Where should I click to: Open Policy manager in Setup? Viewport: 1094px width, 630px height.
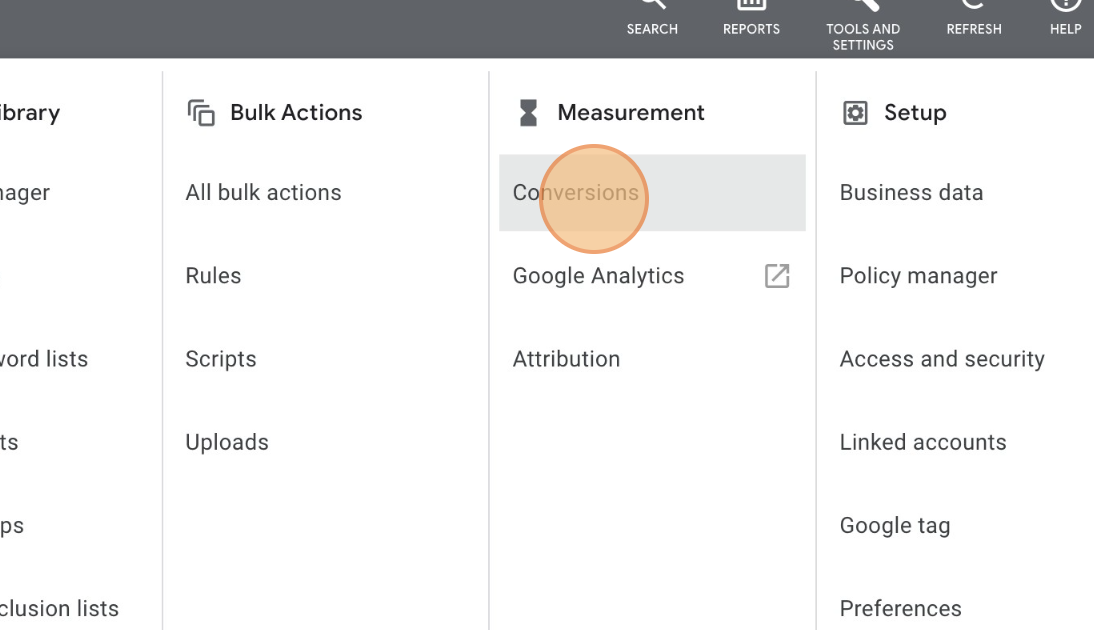(918, 276)
